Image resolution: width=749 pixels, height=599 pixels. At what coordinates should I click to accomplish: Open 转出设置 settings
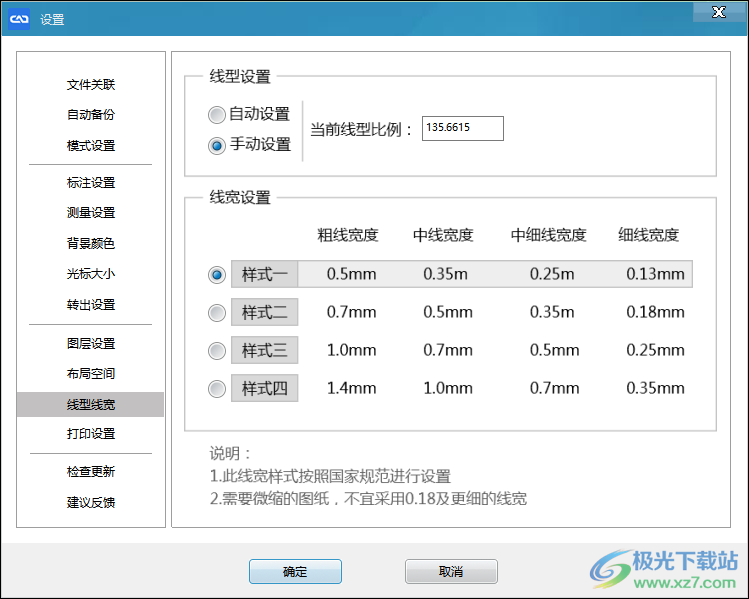[91, 304]
